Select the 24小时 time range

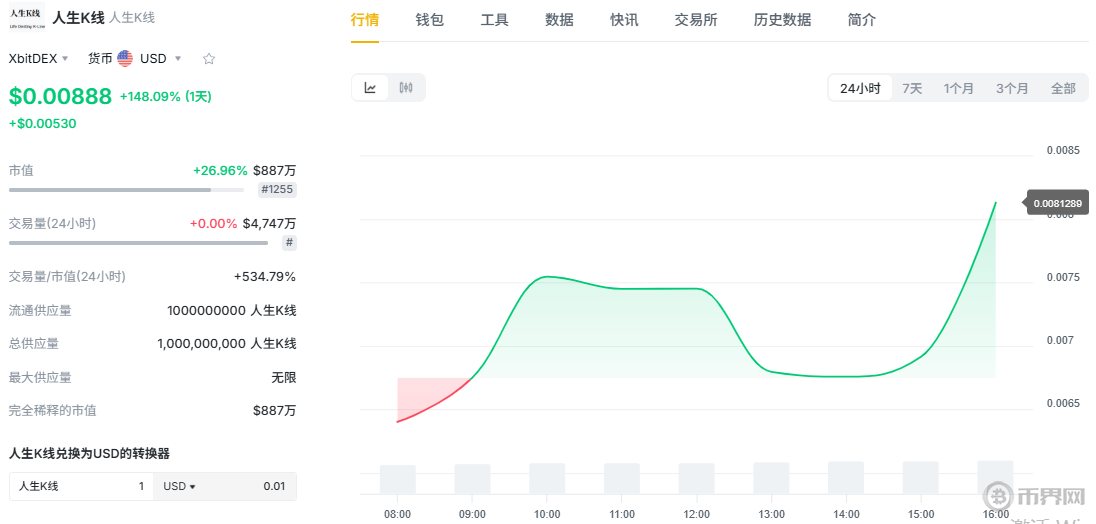pos(860,88)
